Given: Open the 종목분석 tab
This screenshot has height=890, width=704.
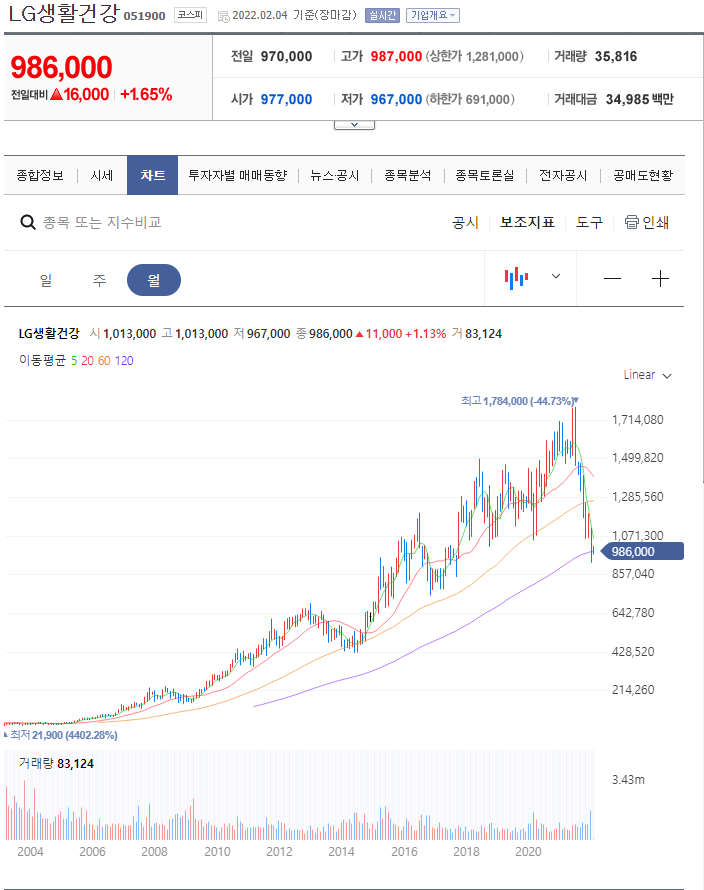Looking at the screenshot, I should [408, 175].
